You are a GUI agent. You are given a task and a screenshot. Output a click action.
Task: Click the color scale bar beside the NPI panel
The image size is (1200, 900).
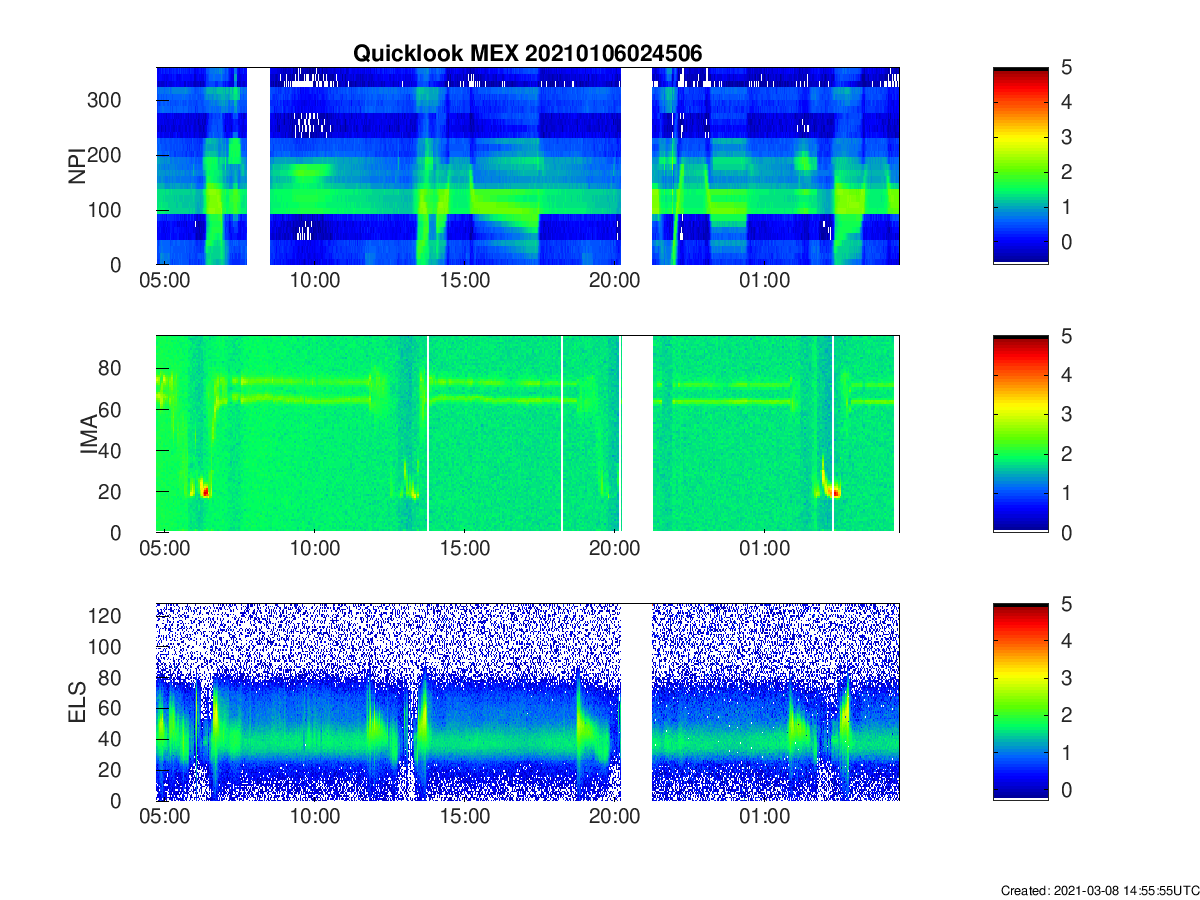pos(1020,166)
